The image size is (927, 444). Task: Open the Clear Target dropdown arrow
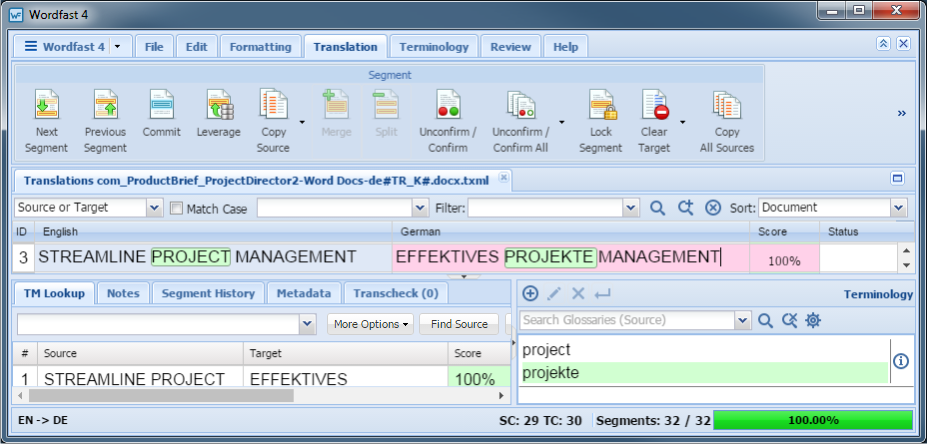682,122
